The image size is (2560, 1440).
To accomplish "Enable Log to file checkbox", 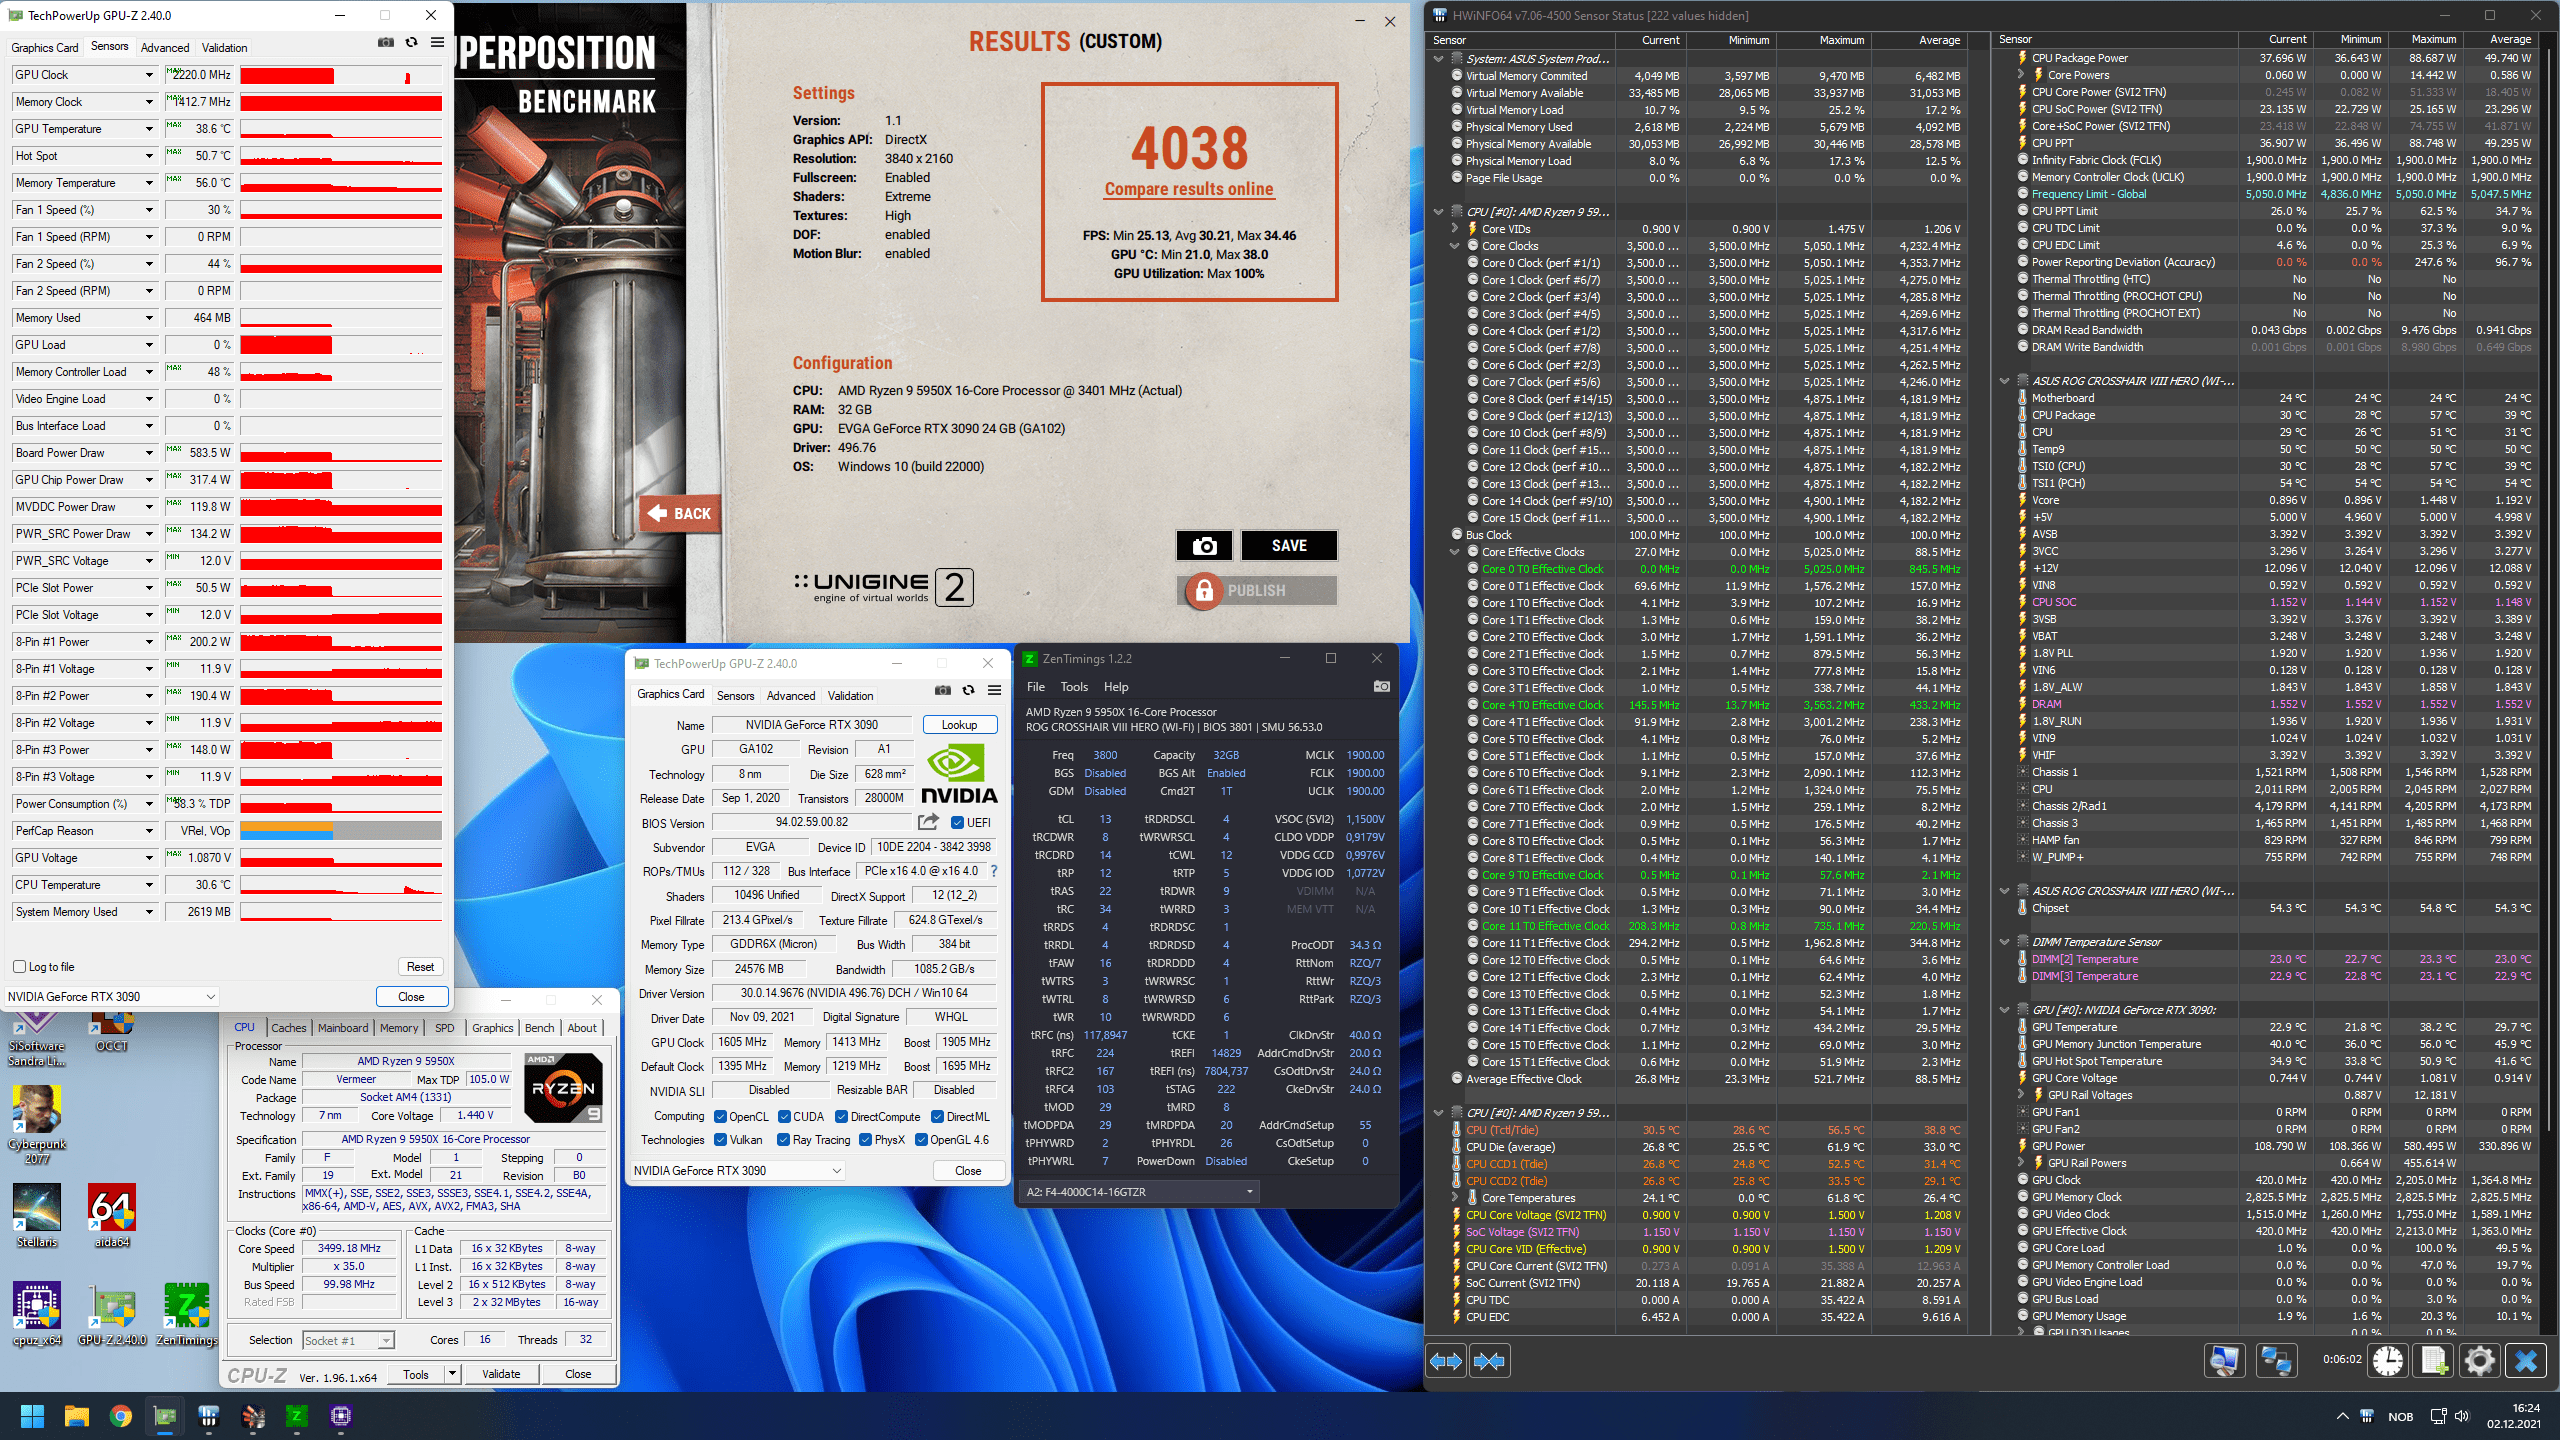I will point(19,967).
